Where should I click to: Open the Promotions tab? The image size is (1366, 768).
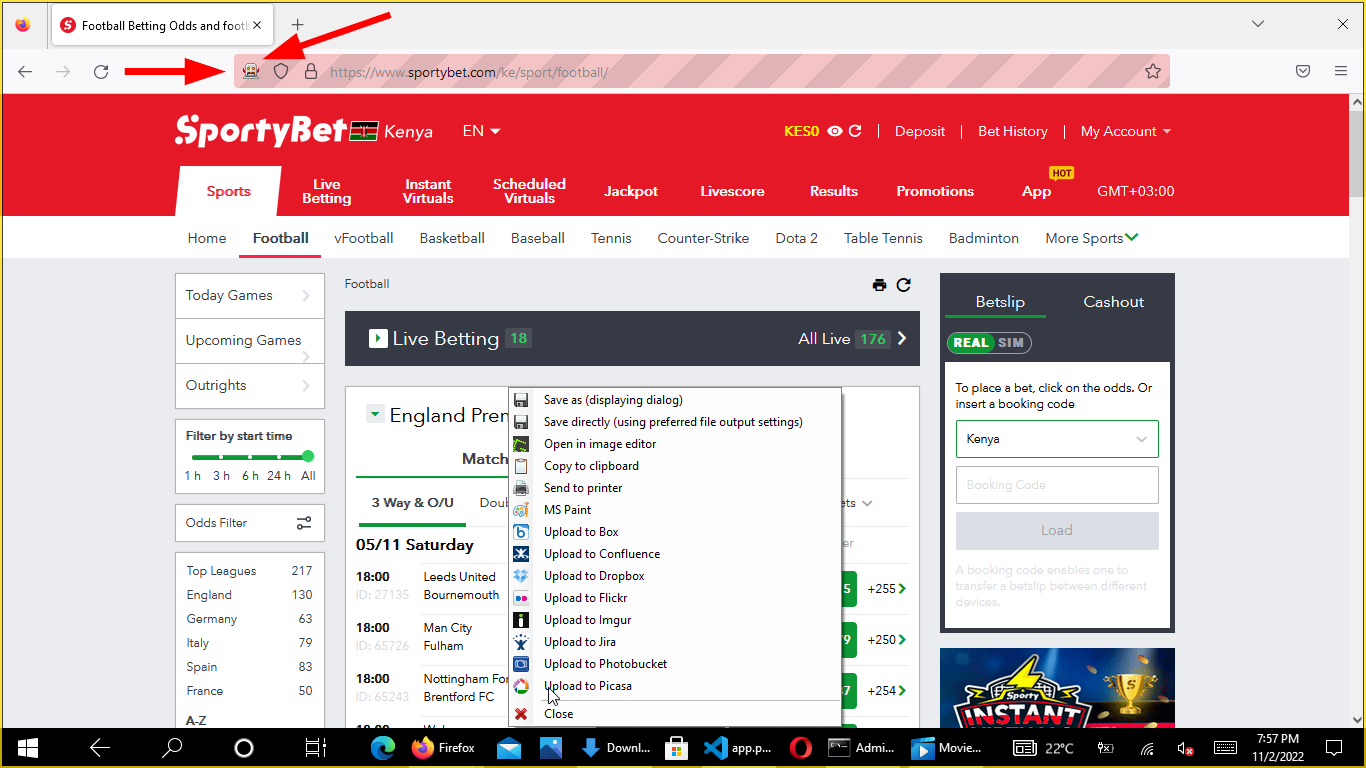coord(935,191)
